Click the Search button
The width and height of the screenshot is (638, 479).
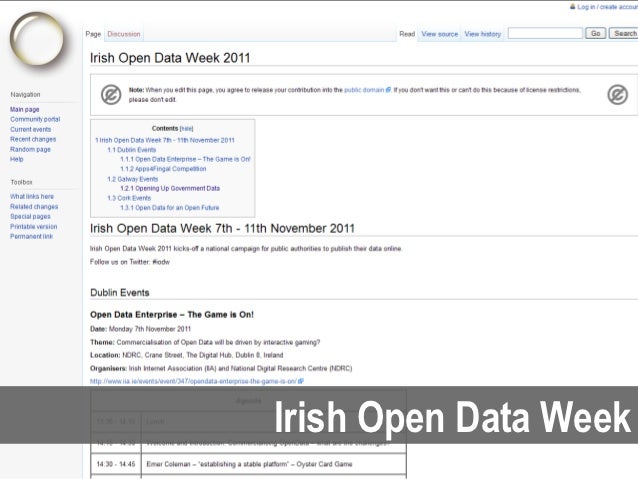point(624,33)
